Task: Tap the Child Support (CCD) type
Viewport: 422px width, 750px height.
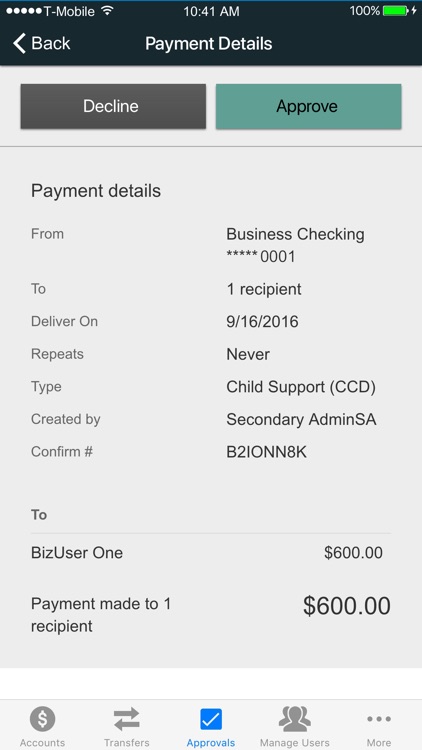Action: (x=301, y=387)
